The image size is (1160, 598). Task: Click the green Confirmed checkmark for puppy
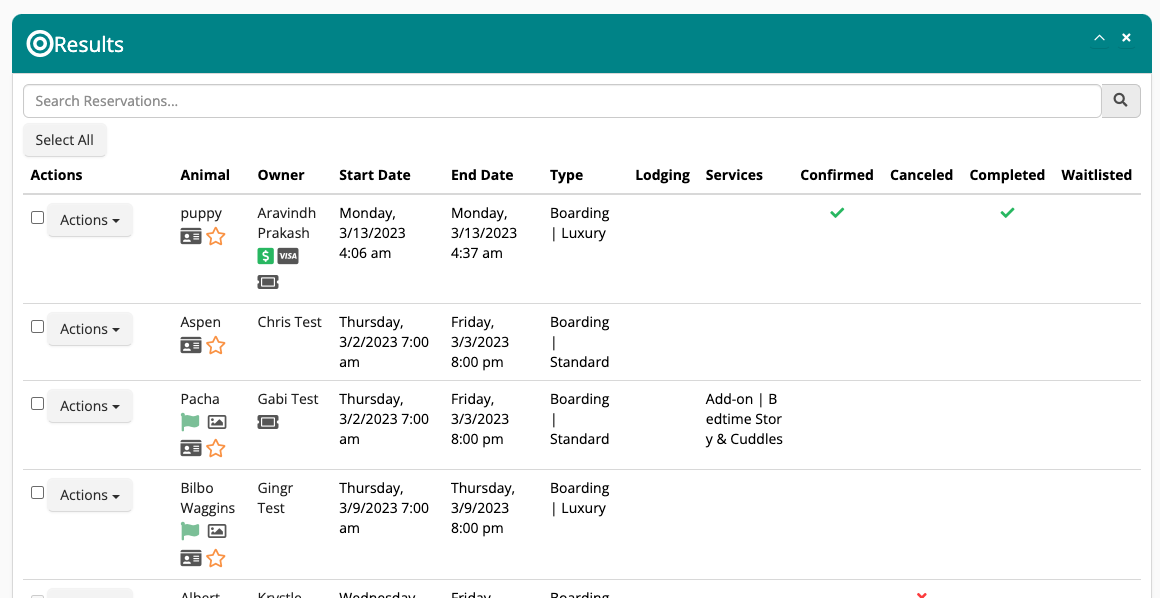(x=837, y=213)
